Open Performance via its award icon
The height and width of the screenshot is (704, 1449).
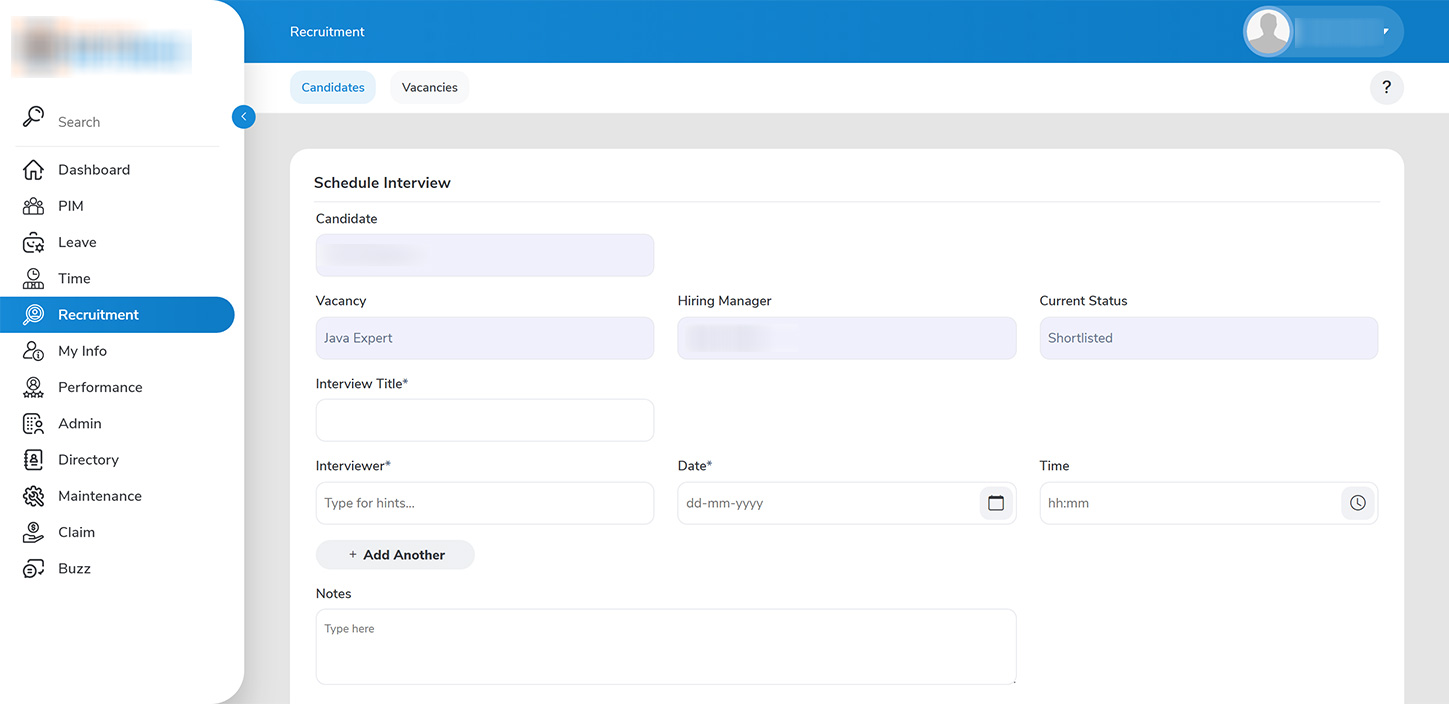(33, 387)
